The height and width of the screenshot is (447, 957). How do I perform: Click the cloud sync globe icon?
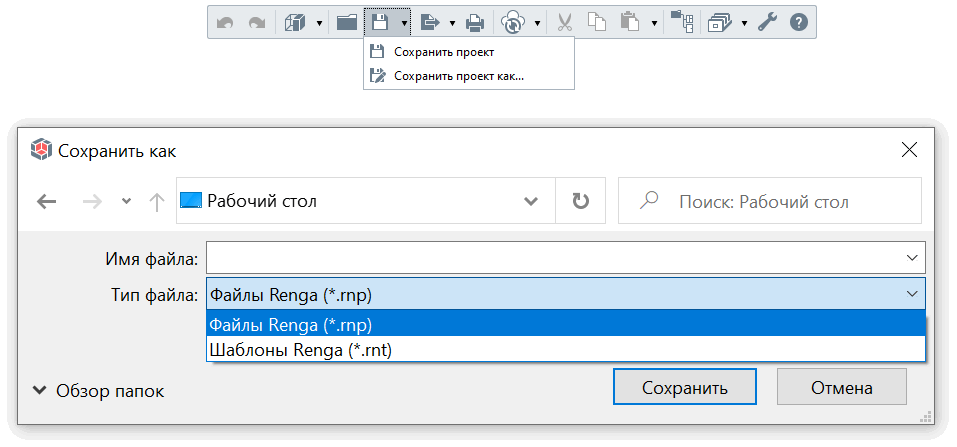(x=512, y=23)
